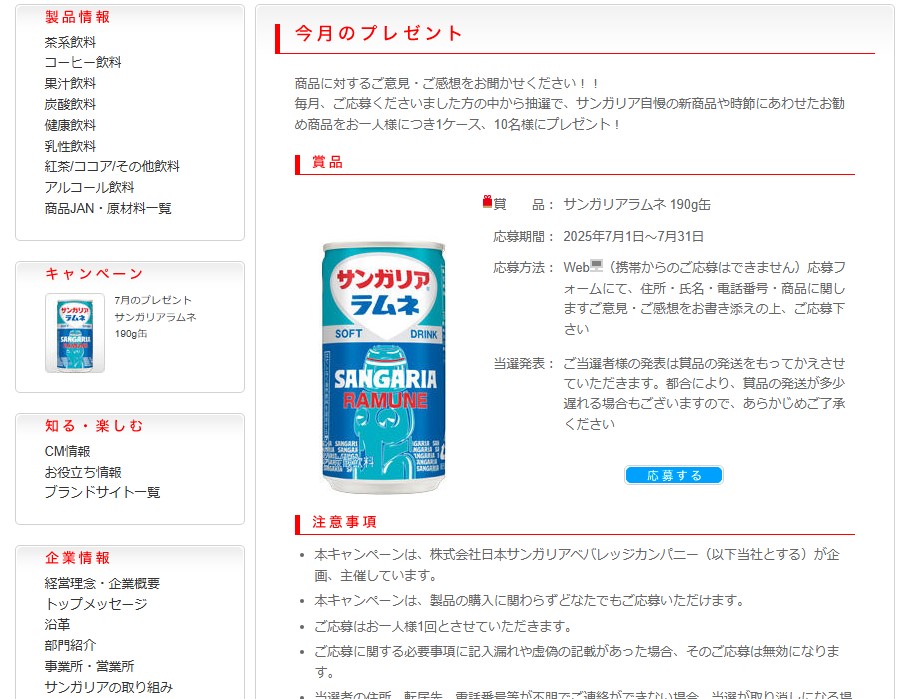Open ブランドサイト一覧 link
908x699 pixels.
(102, 492)
